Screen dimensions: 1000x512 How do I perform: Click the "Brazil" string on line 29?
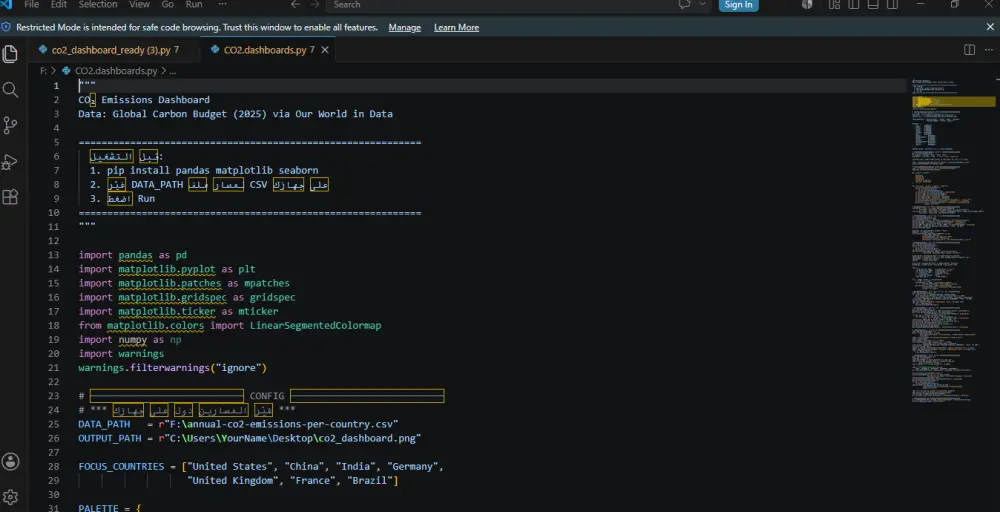coord(369,480)
